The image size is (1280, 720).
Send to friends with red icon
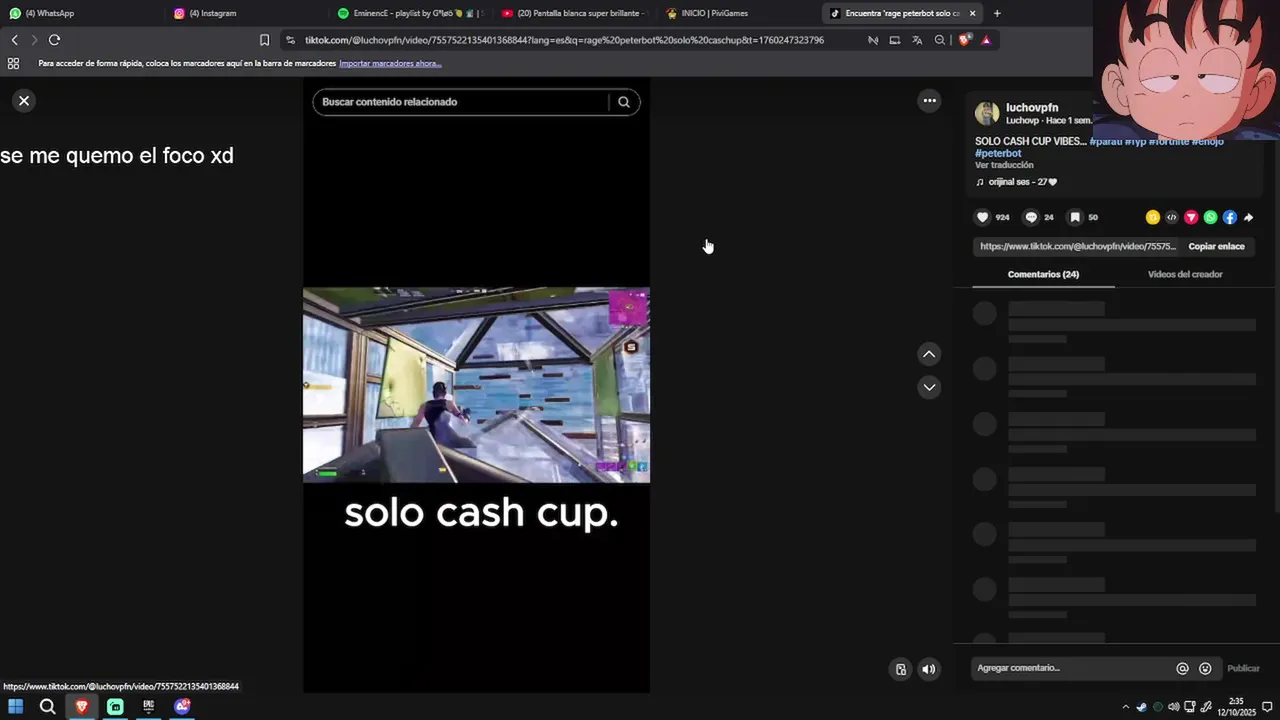coord(1191,217)
